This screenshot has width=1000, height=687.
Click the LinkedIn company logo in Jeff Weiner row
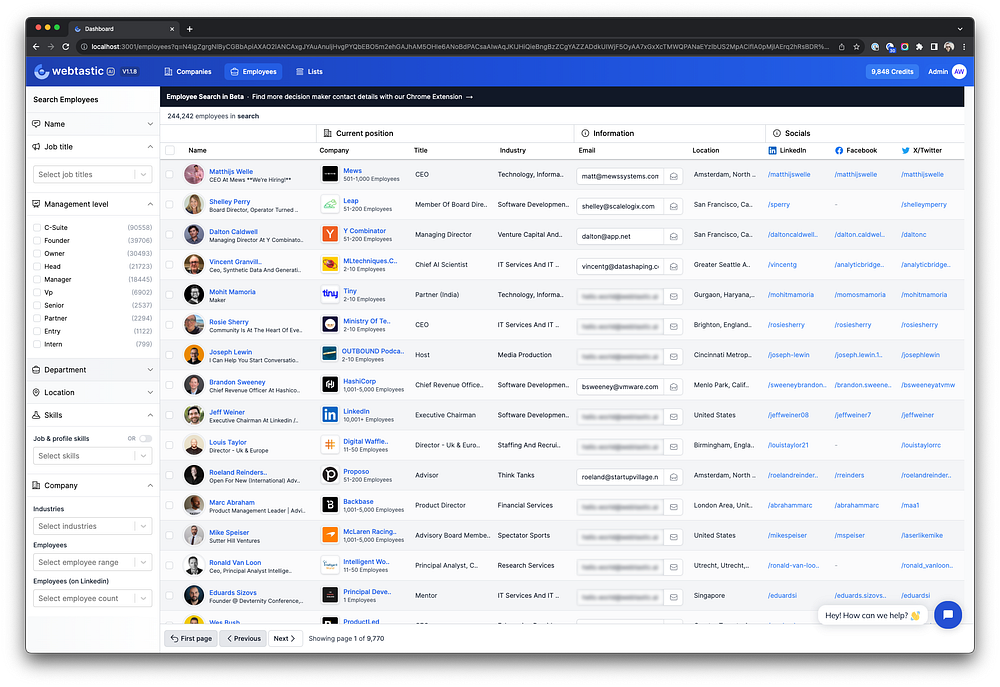click(x=330, y=415)
